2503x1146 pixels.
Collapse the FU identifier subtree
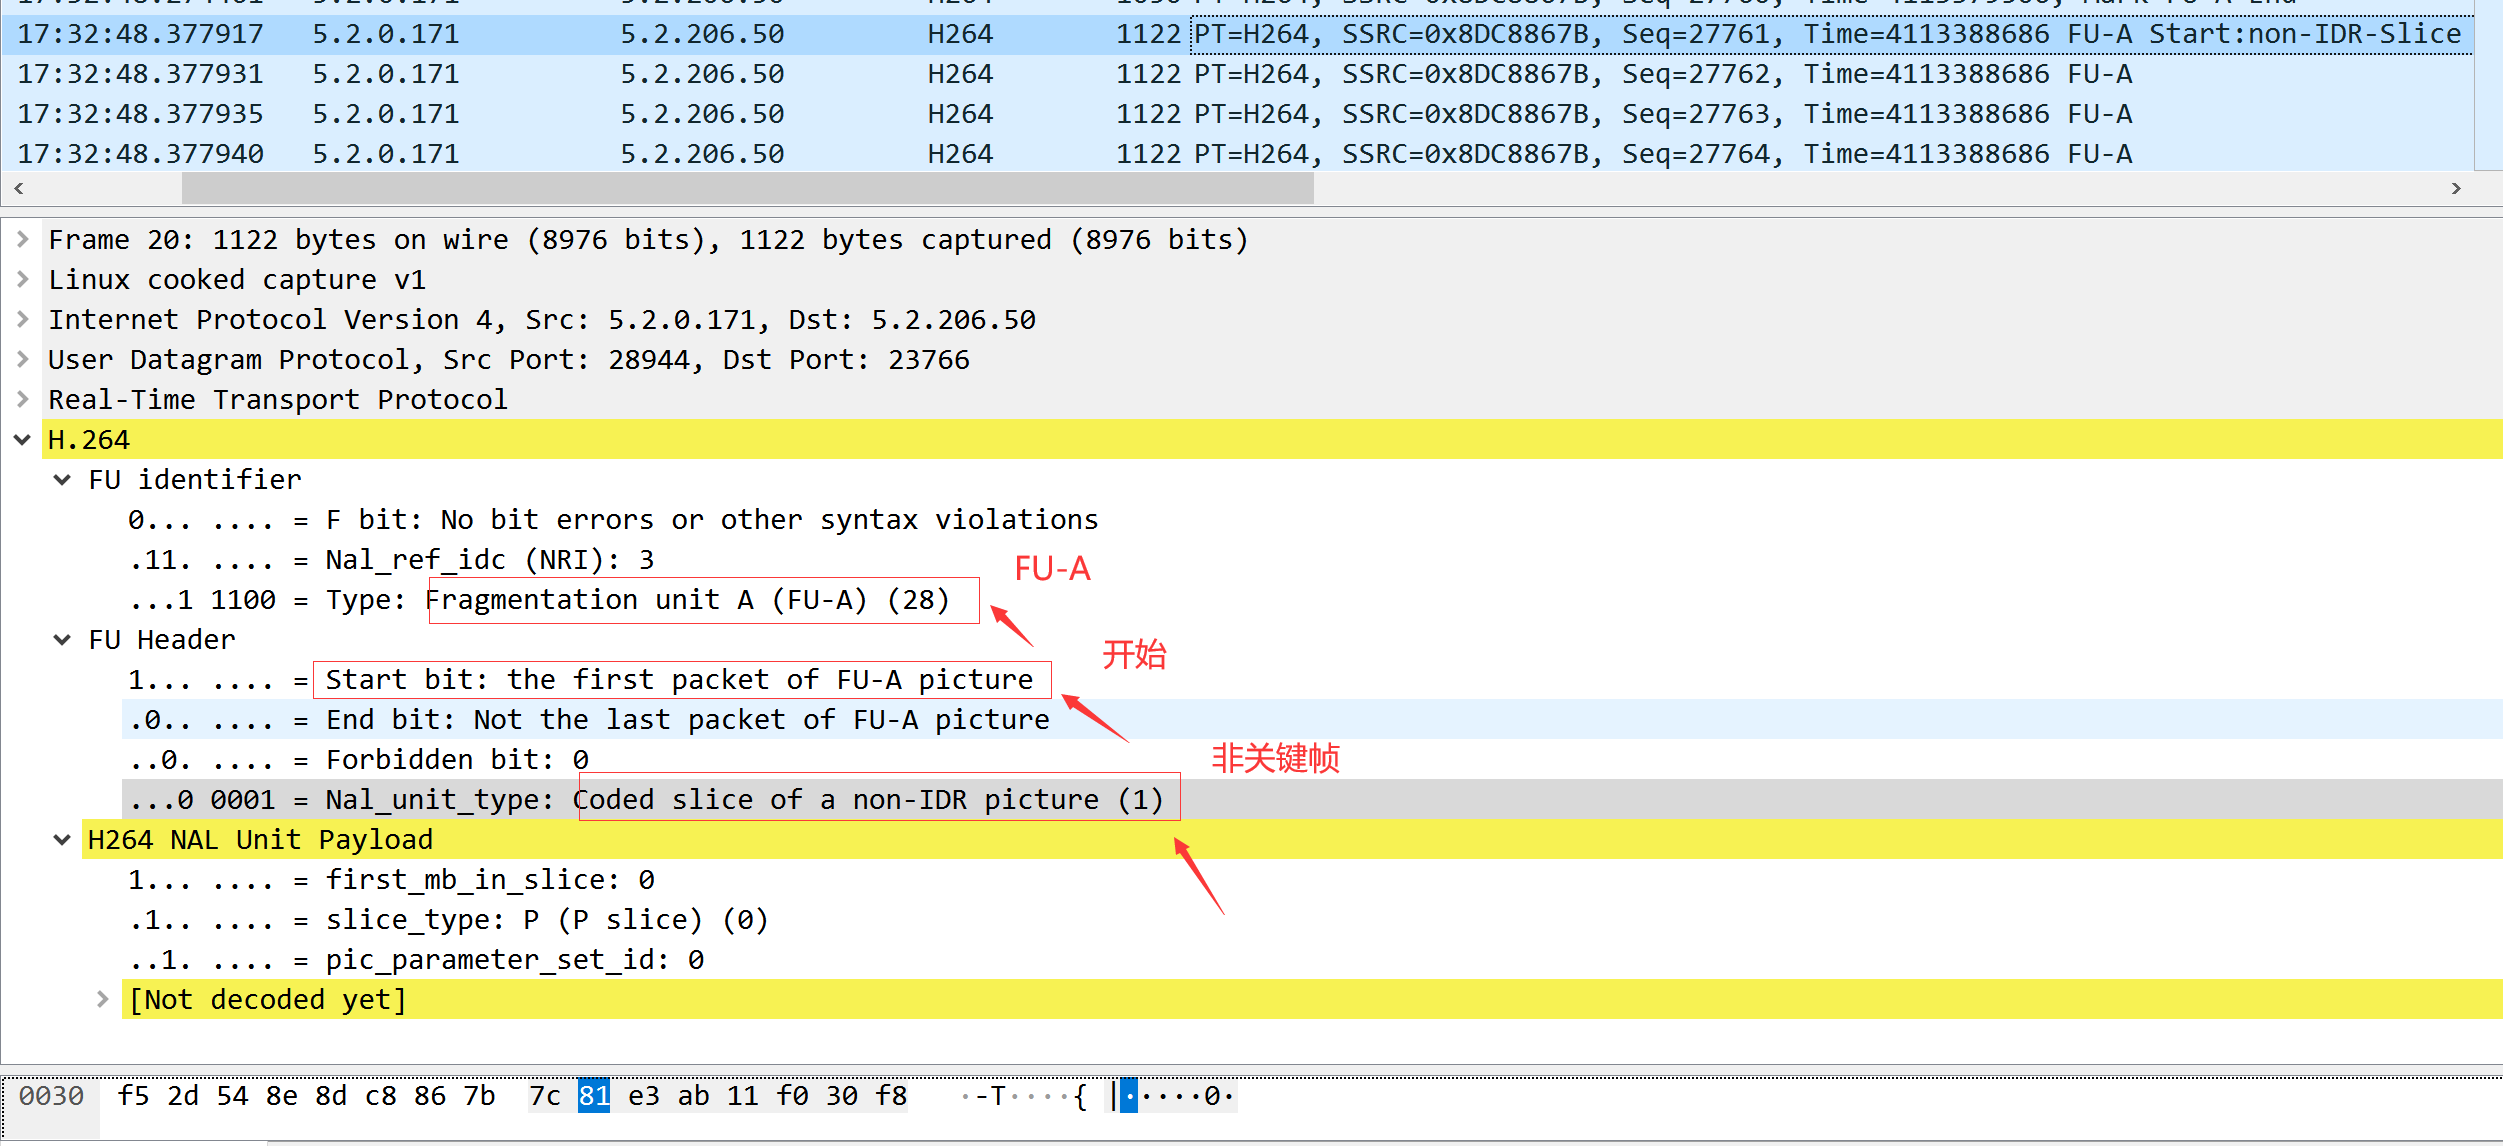pos(61,479)
